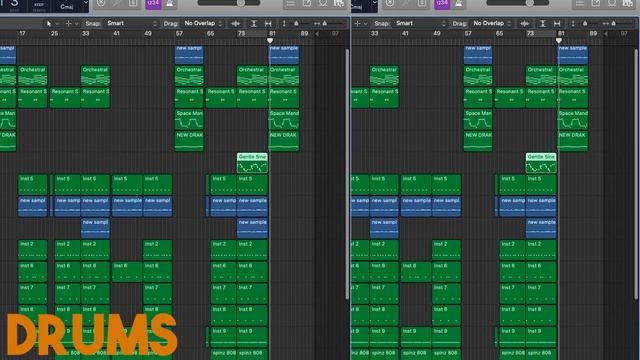Toggle horizontal auto zoom in left window

coord(268,24)
